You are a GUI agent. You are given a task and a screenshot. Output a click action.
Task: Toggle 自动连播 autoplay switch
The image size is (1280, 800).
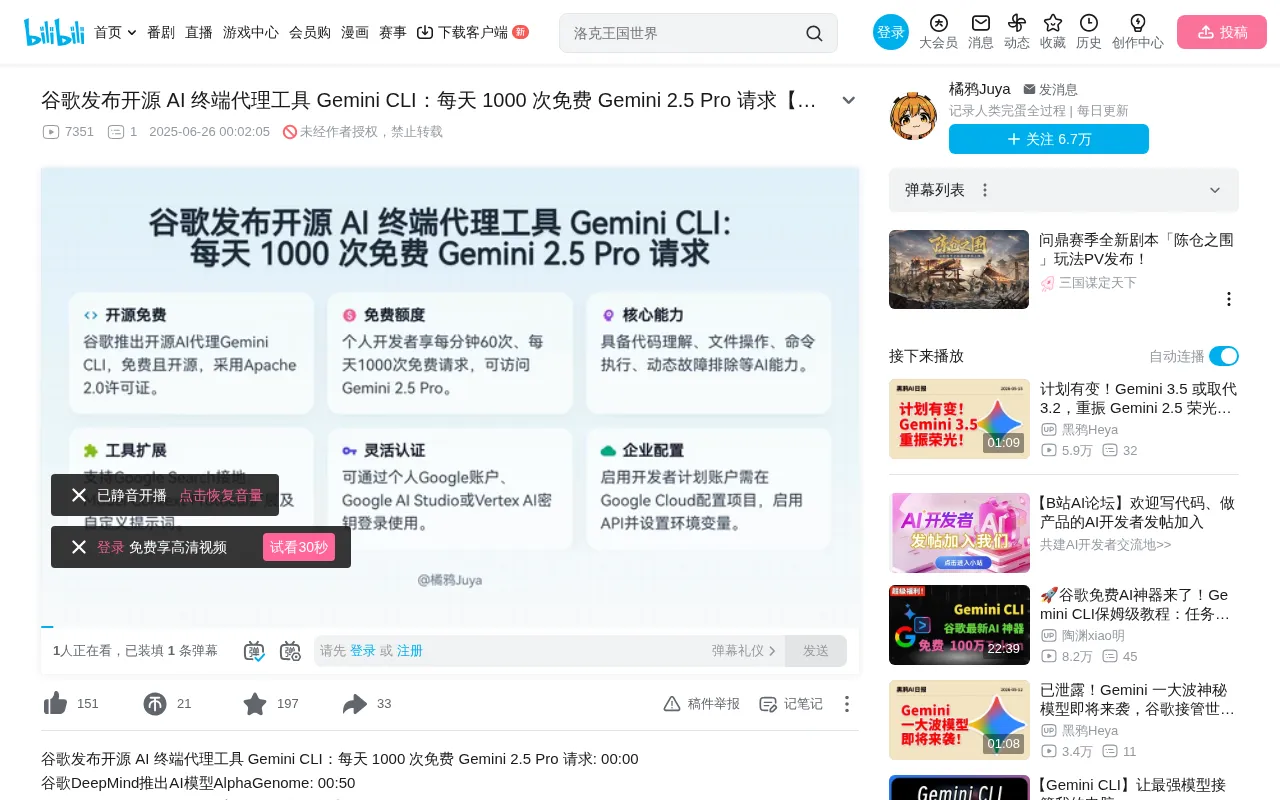tap(1224, 356)
